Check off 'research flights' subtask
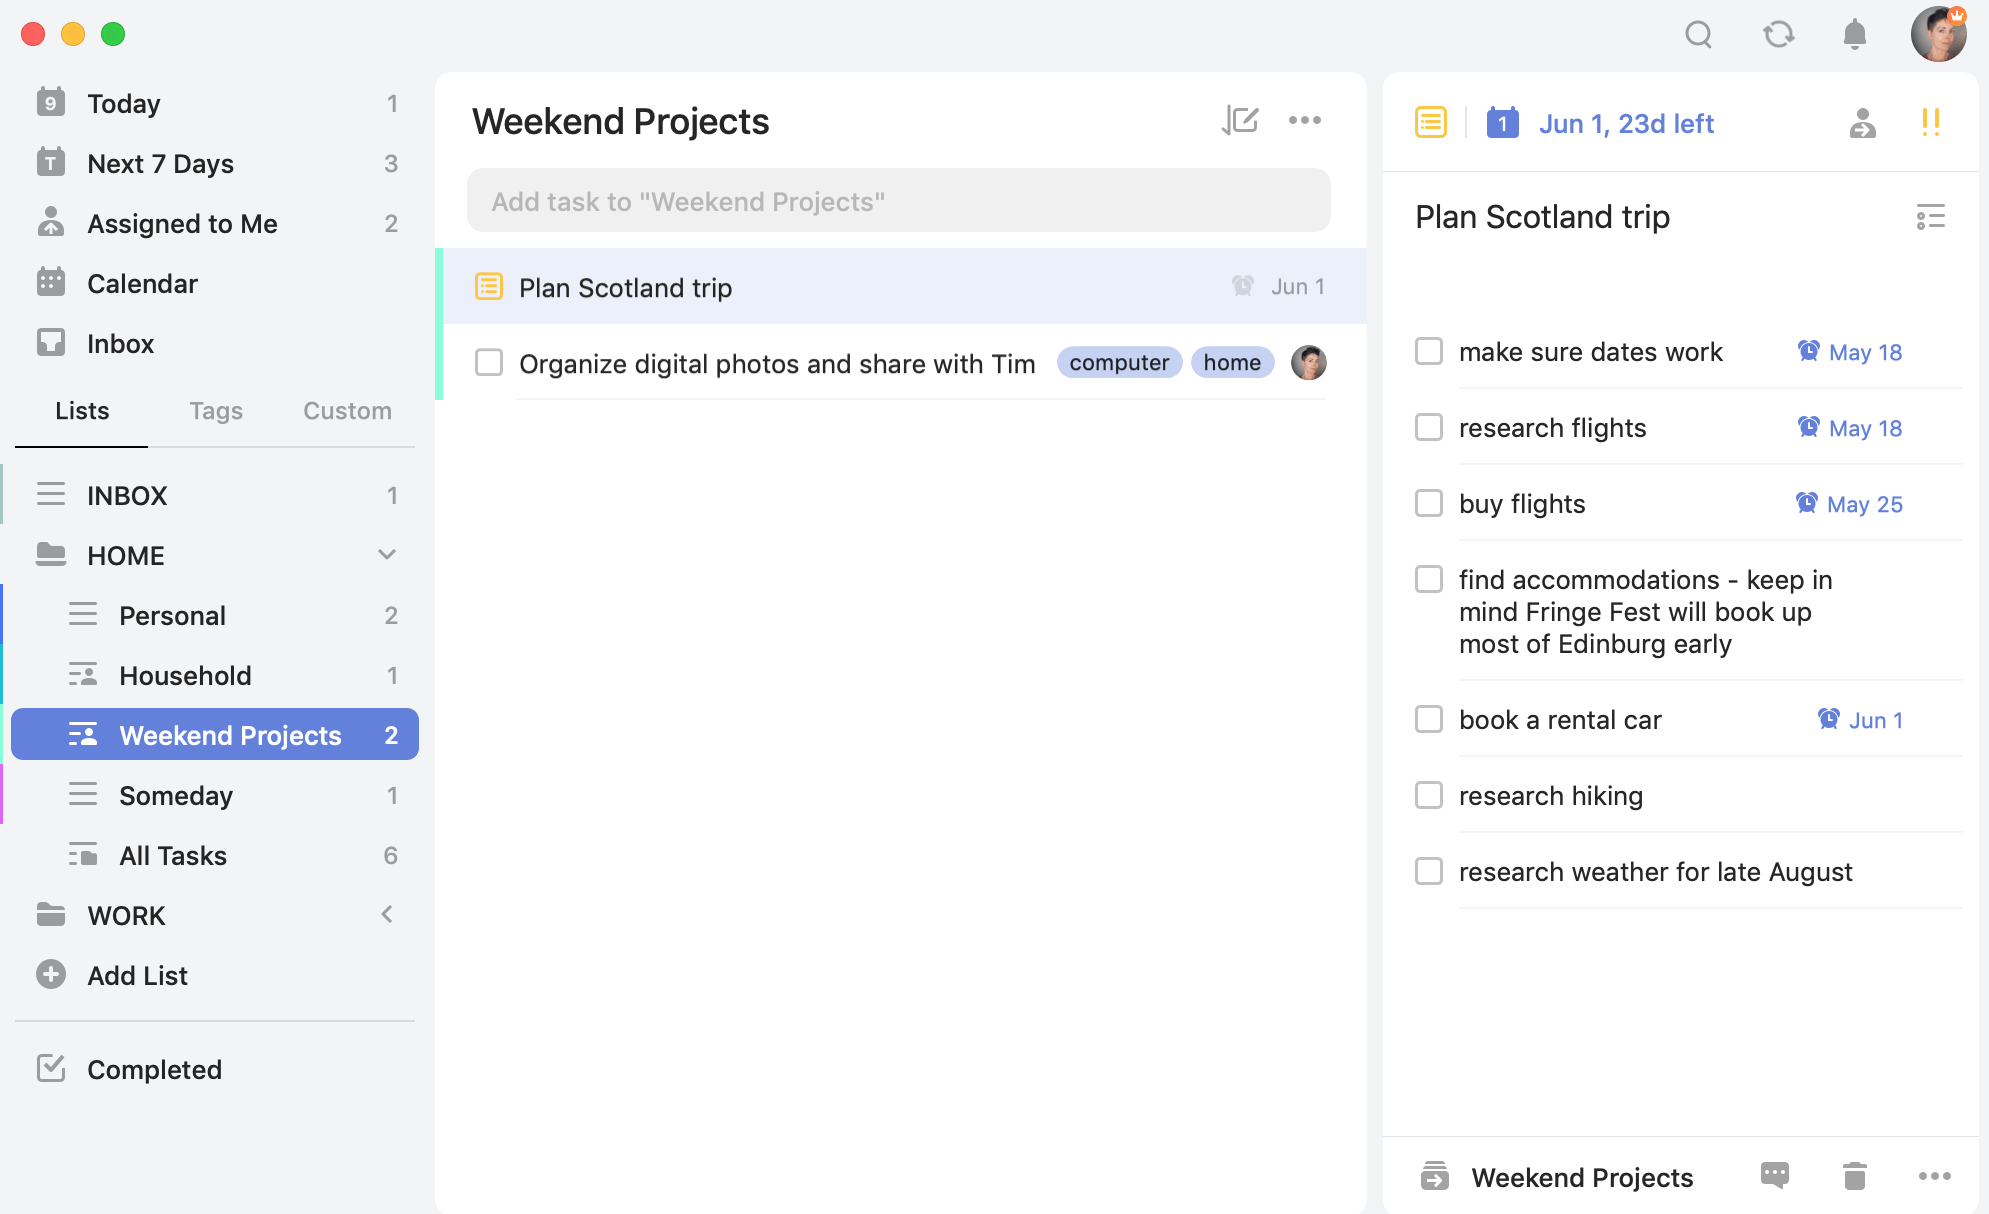The height and width of the screenshot is (1214, 1989). [1429, 428]
